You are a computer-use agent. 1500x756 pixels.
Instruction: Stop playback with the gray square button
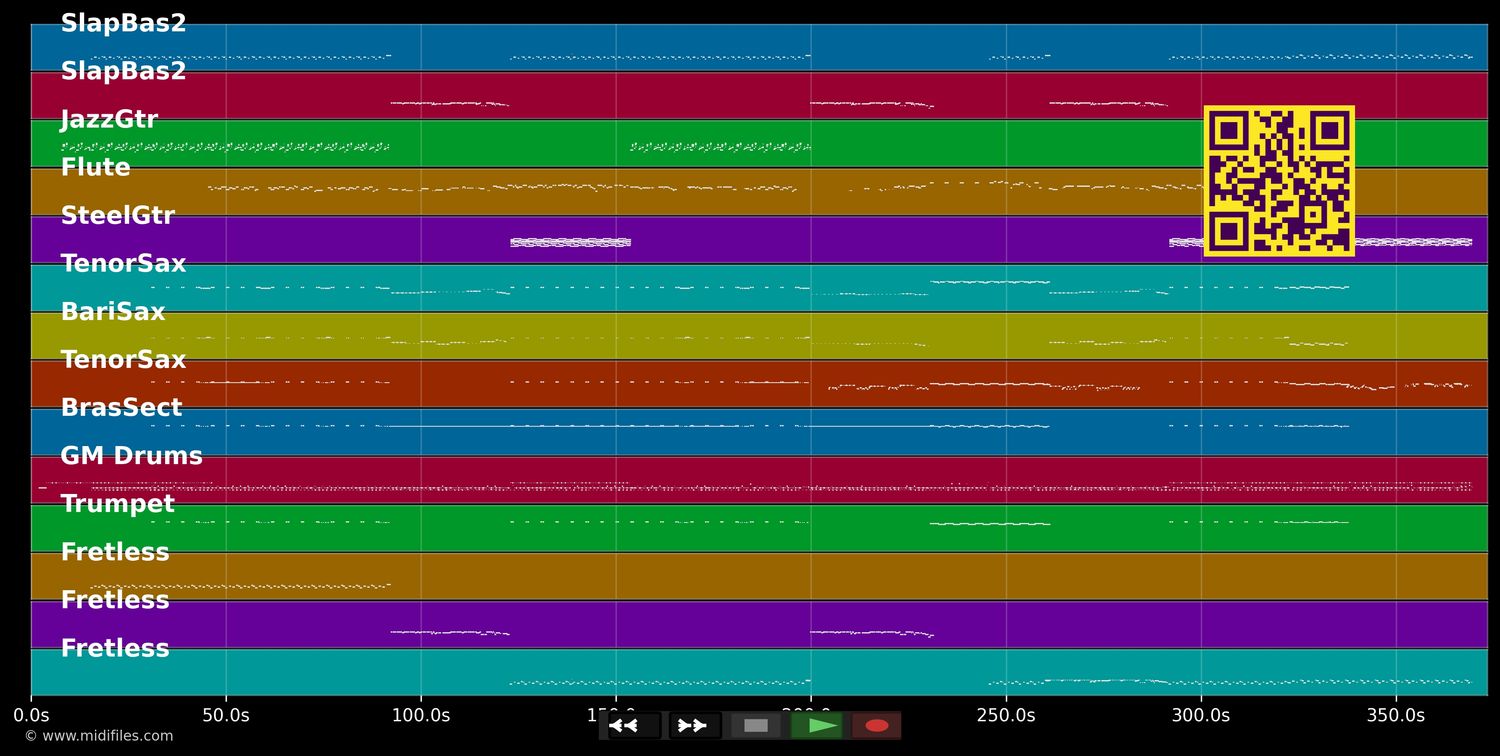(x=756, y=726)
